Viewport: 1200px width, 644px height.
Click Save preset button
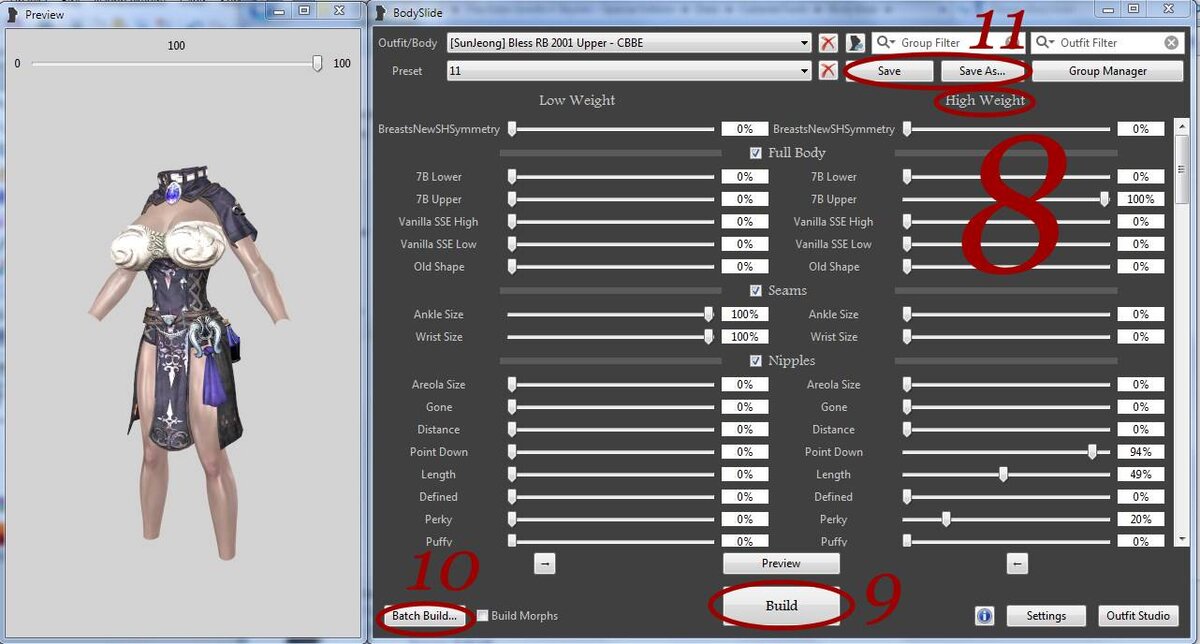pos(889,71)
